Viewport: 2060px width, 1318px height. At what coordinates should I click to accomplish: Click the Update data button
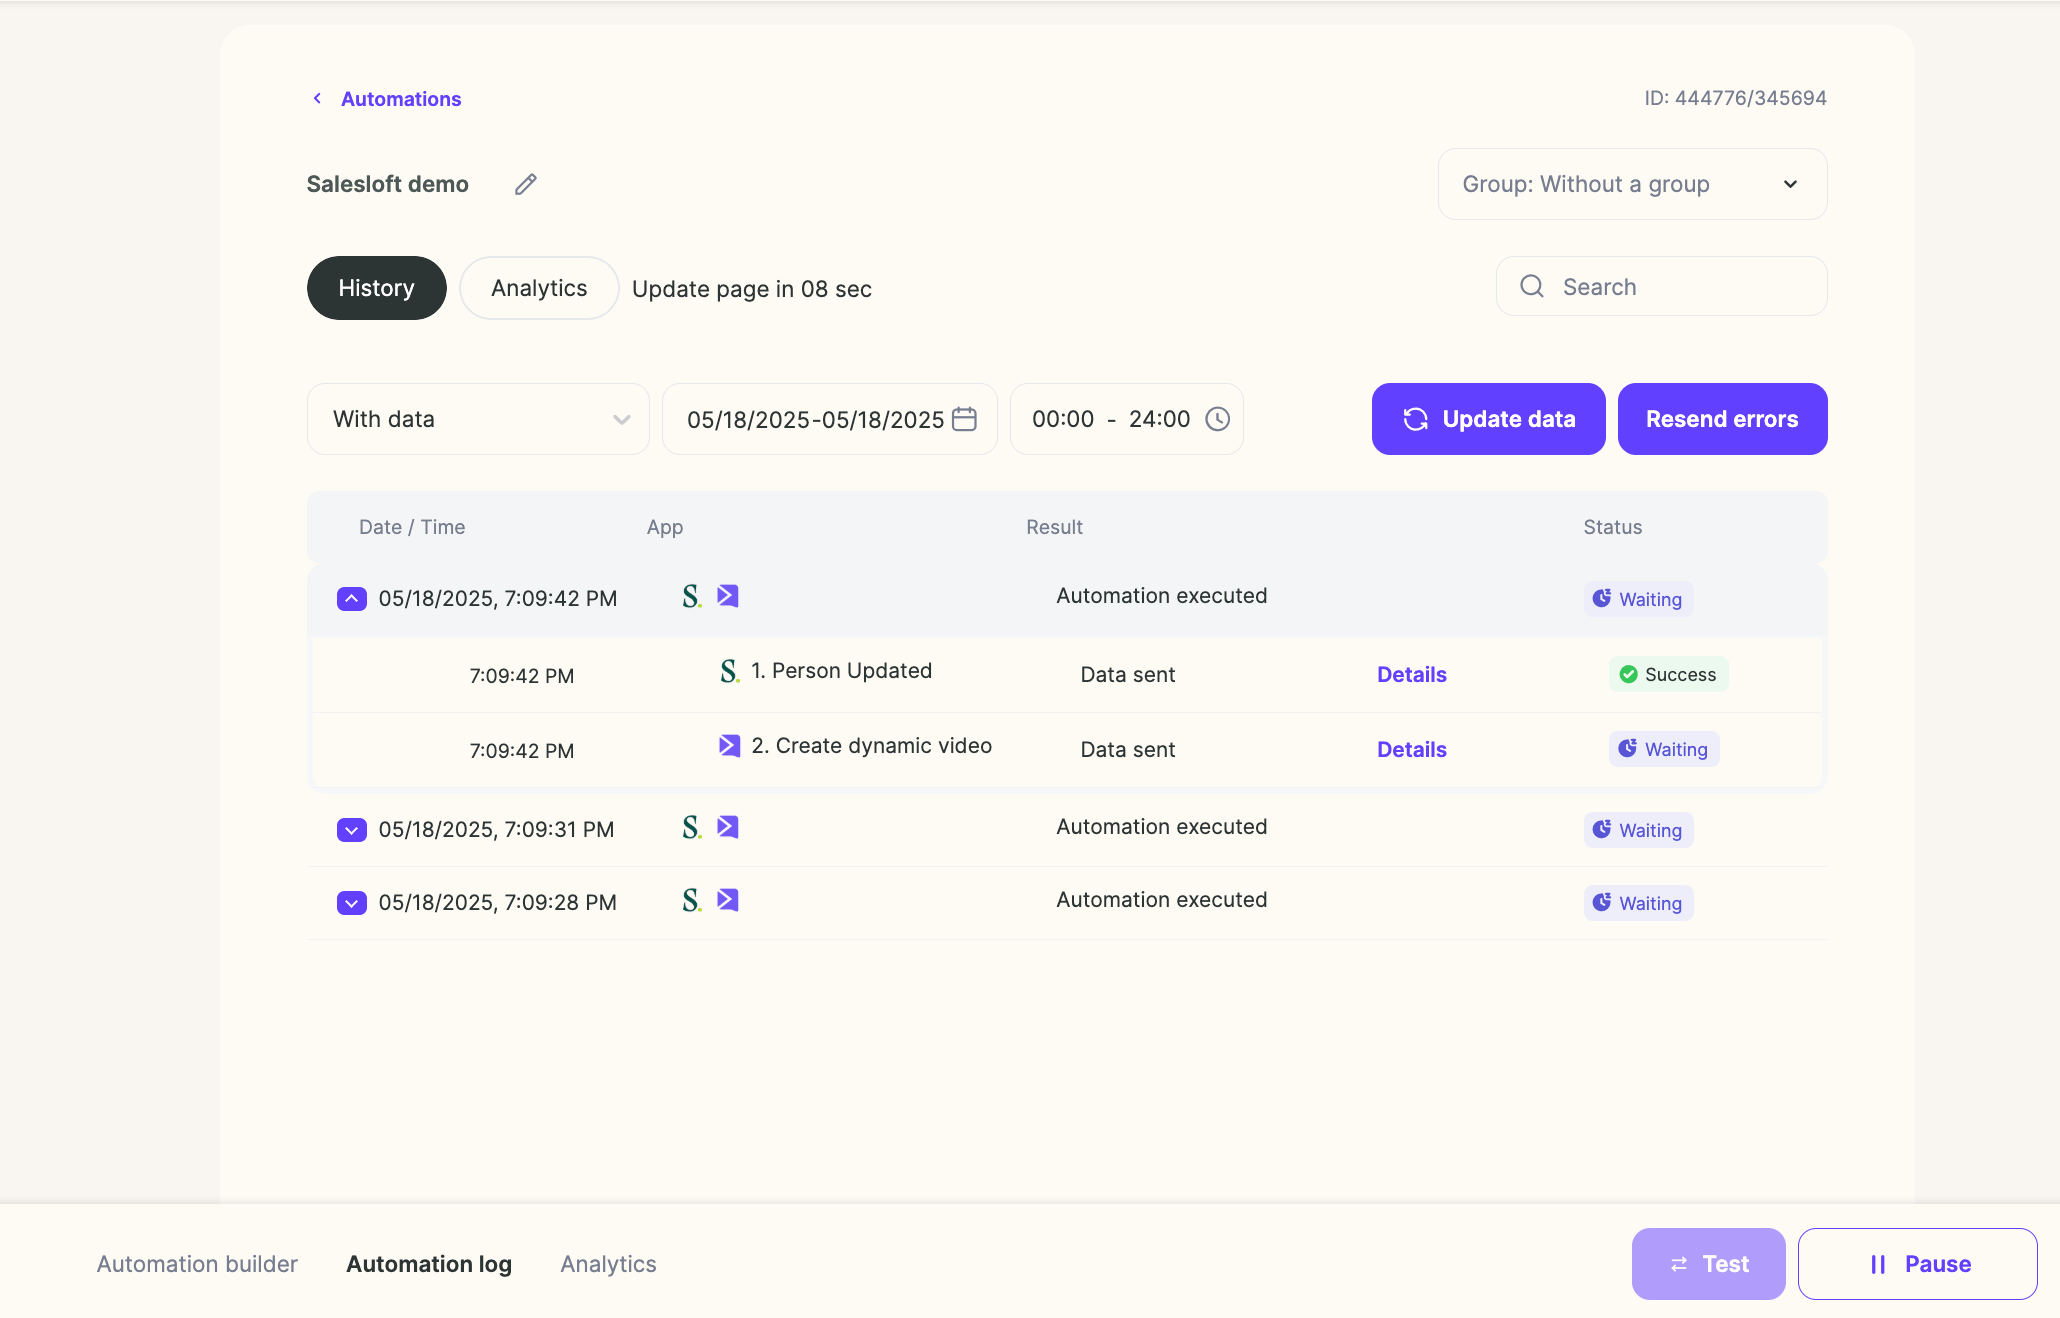[1488, 419]
